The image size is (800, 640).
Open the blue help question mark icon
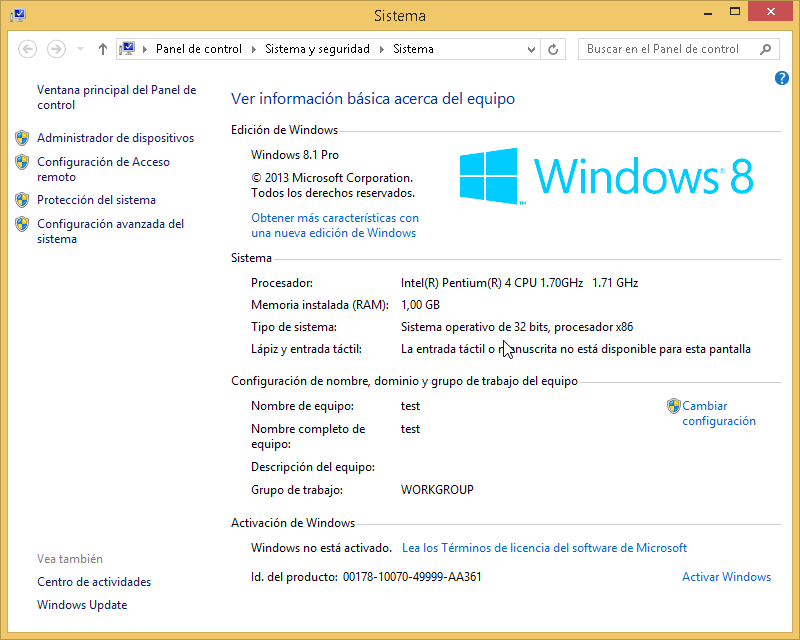(x=782, y=78)
